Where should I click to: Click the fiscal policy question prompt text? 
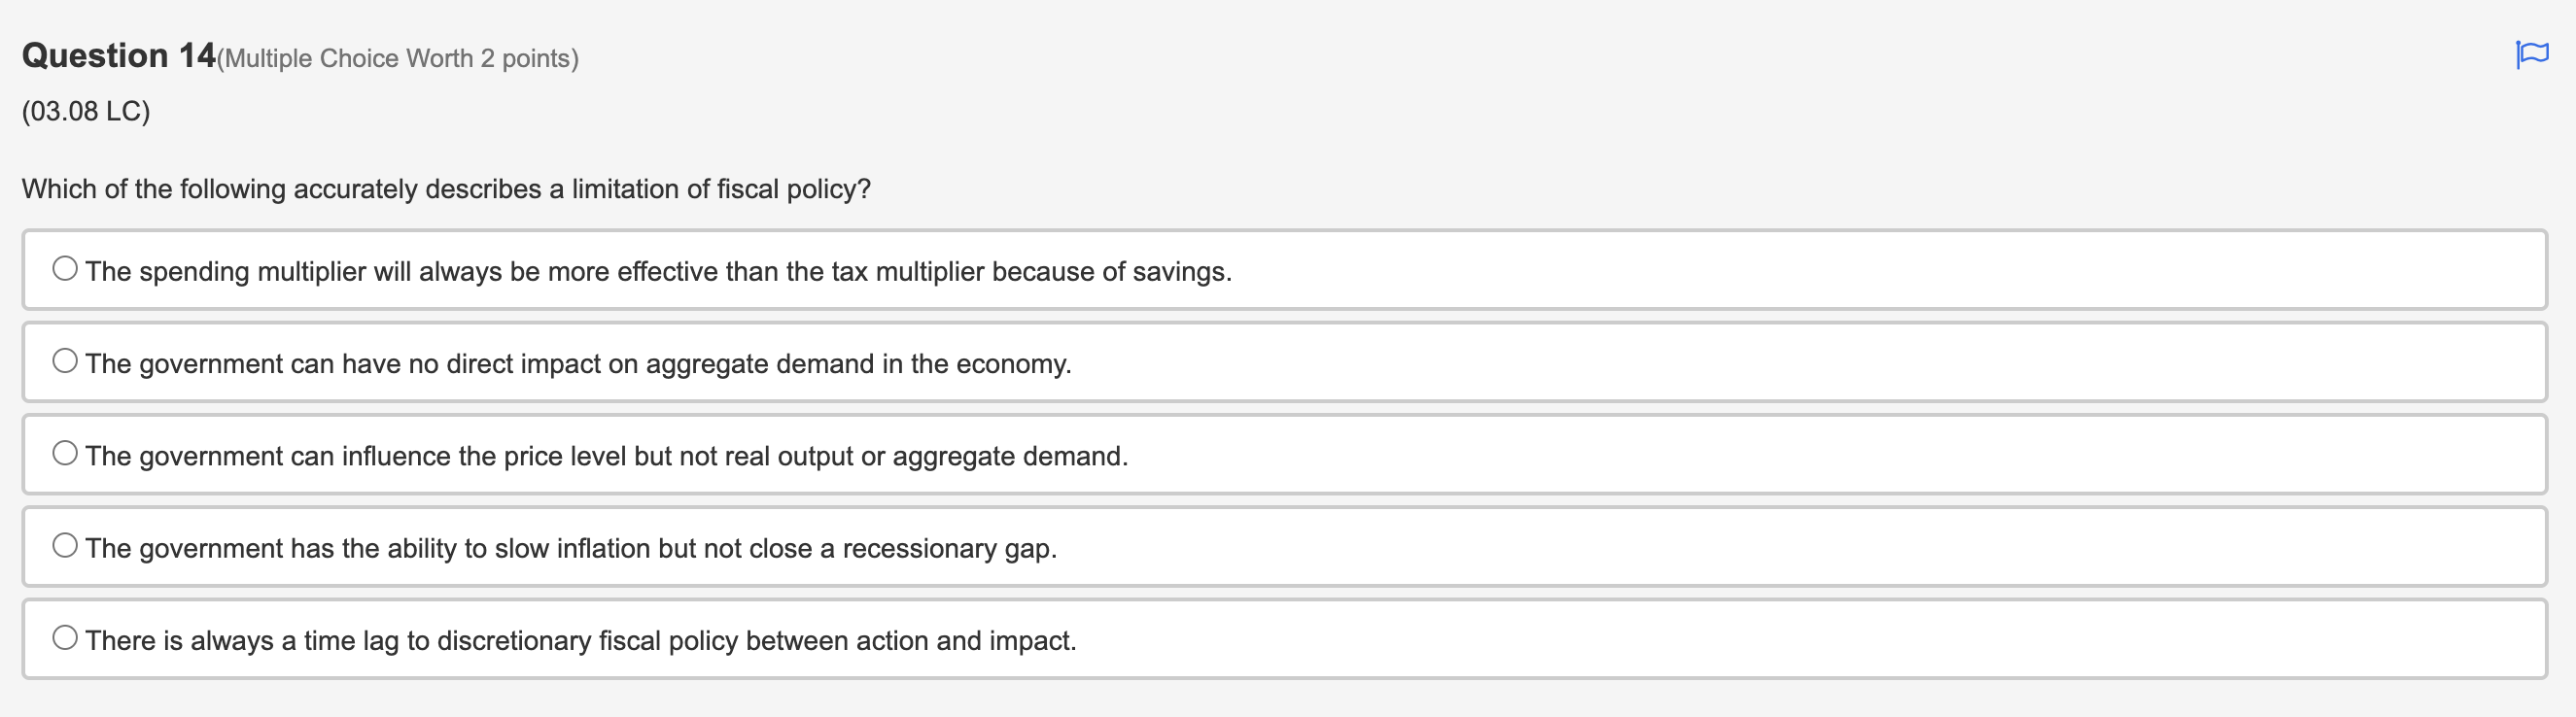pos(445,188)
